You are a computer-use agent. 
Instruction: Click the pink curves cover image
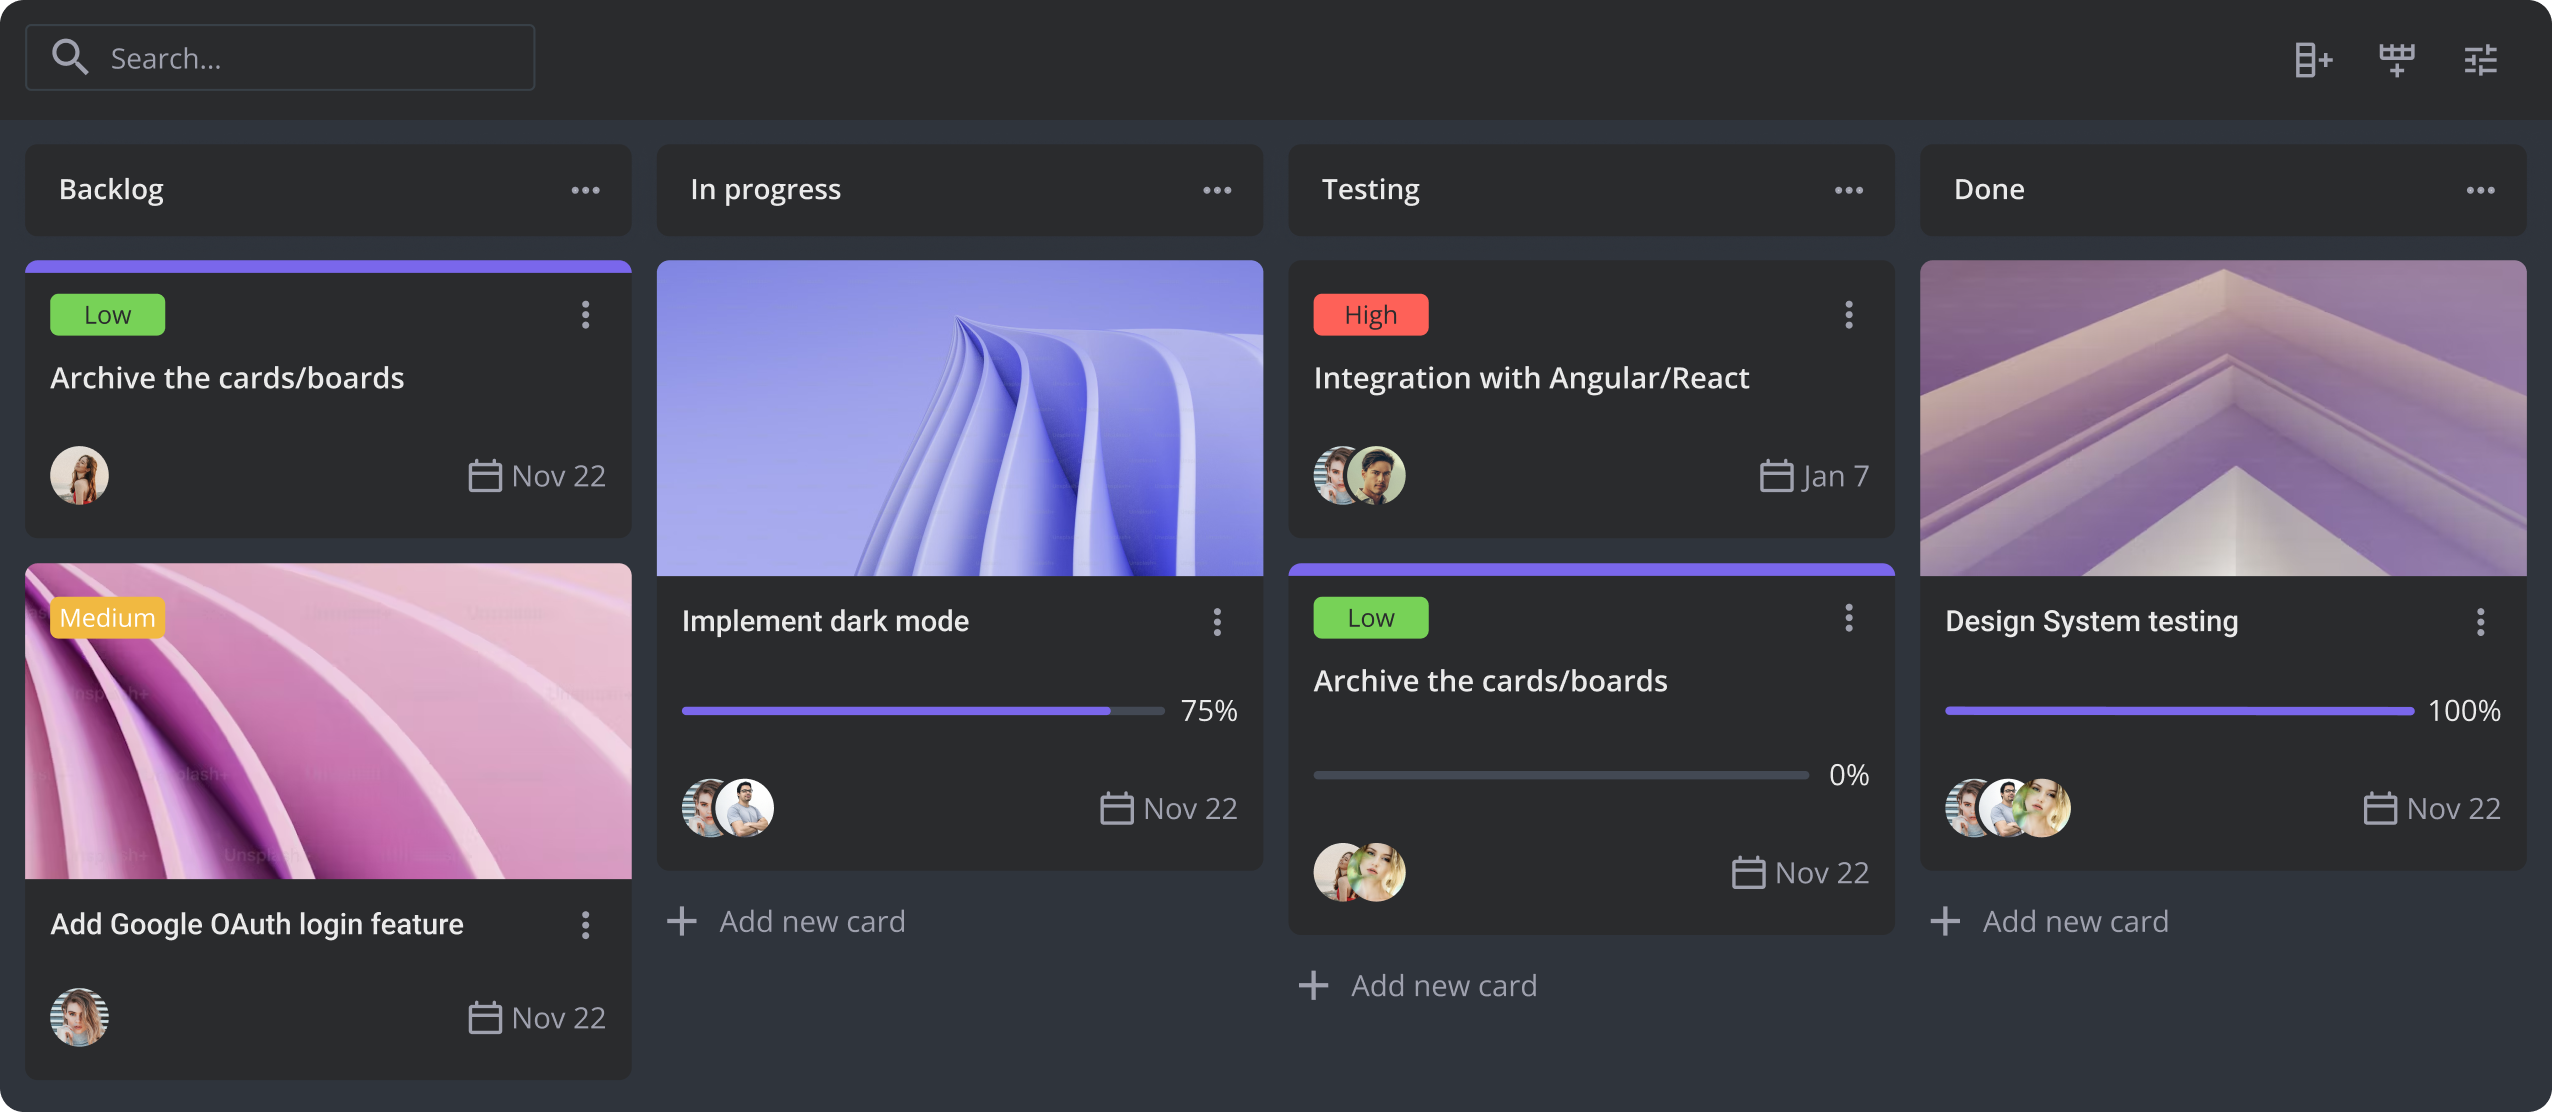coord(328,721)
